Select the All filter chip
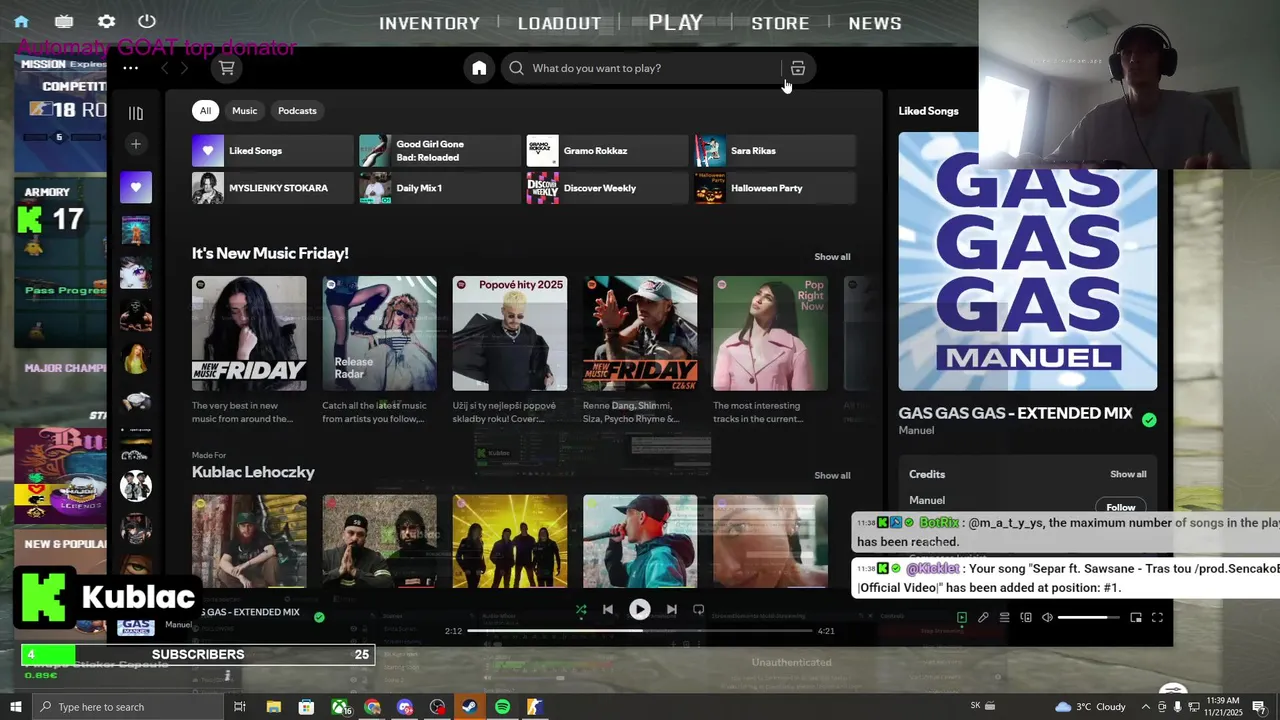 [x=205, y=111]
